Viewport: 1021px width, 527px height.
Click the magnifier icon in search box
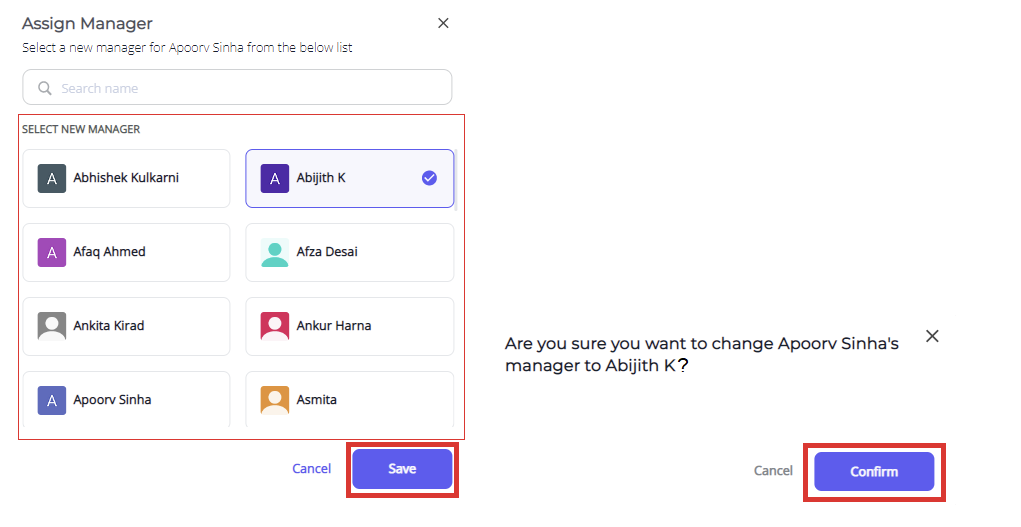pyautogui.click(x=44, y=88)
